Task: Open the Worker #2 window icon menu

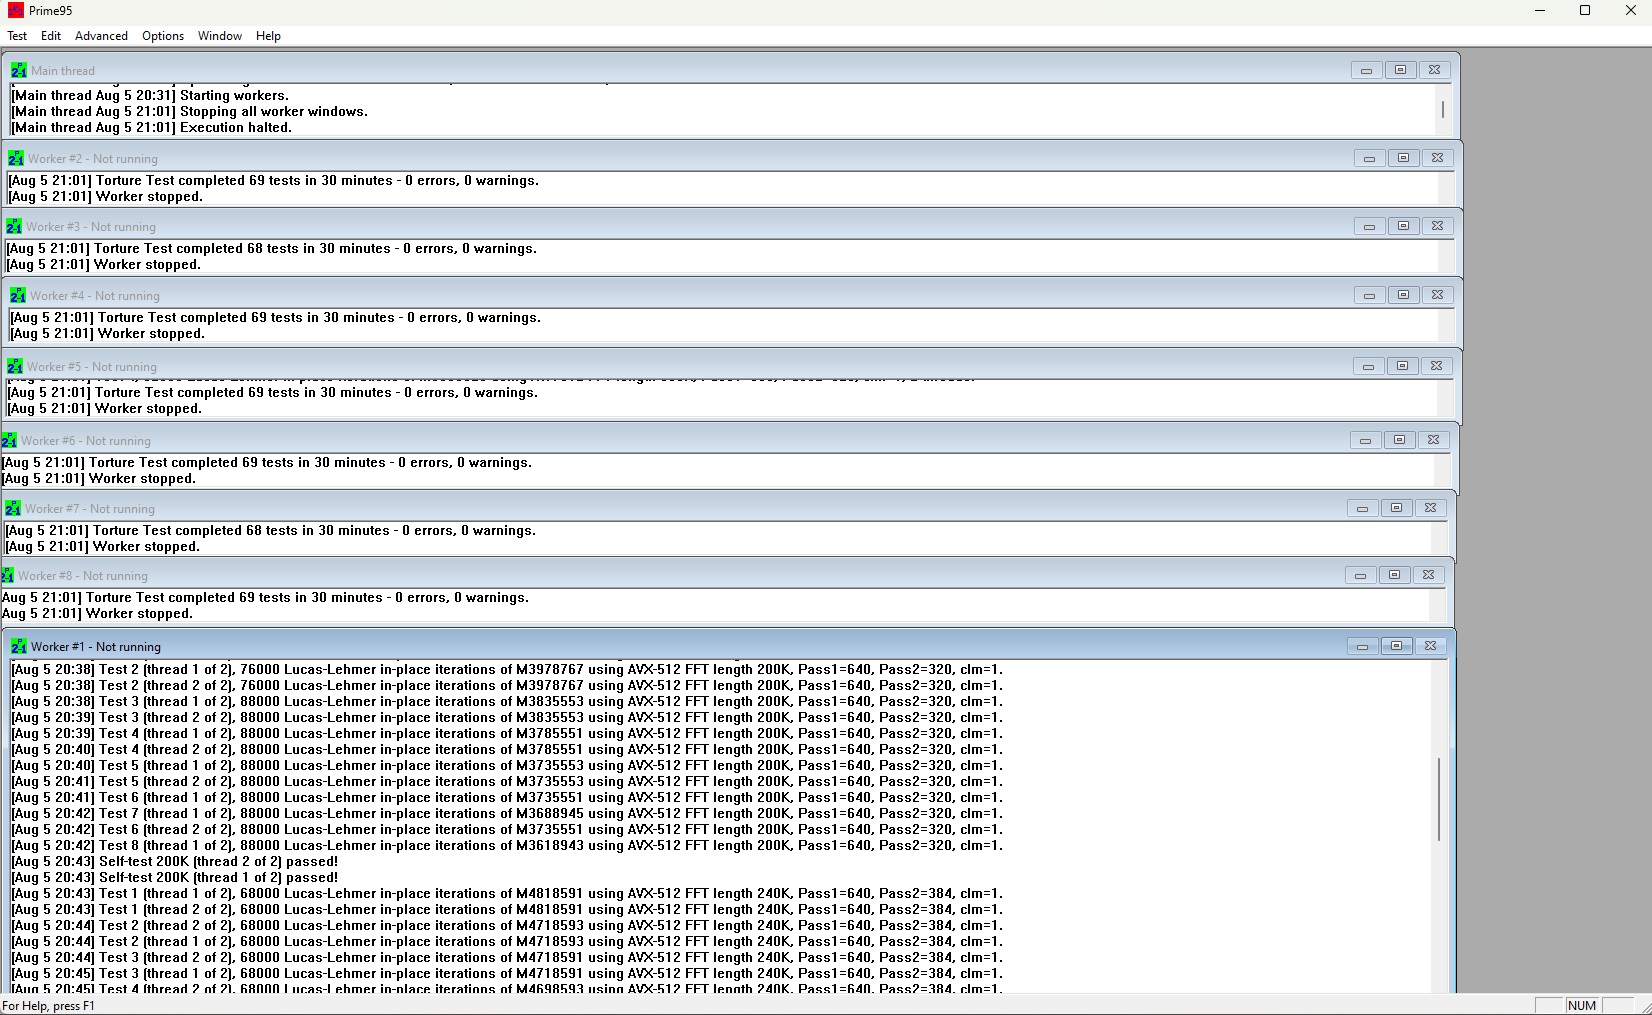Action: (16, 158)
